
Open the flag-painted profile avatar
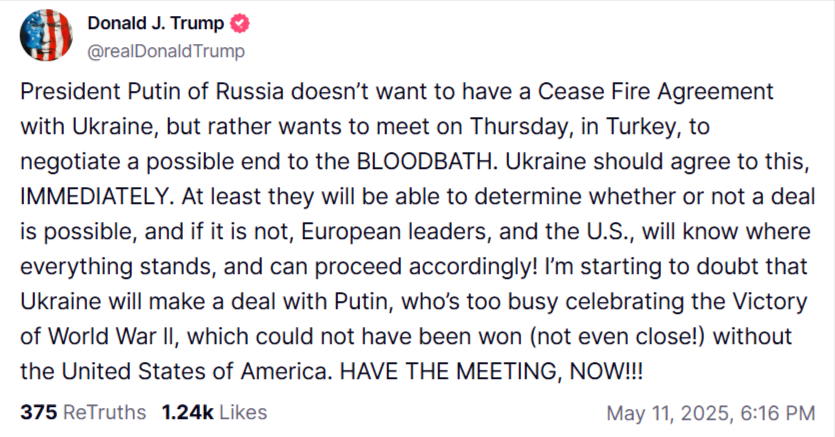(46, 35)
